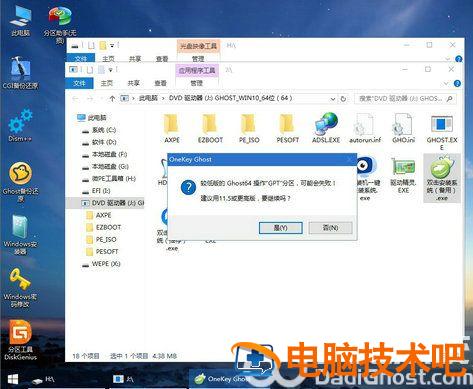Open the Dism++ desktop shortcut
This screenshot has width=473, height=389.
pos(20,125)
